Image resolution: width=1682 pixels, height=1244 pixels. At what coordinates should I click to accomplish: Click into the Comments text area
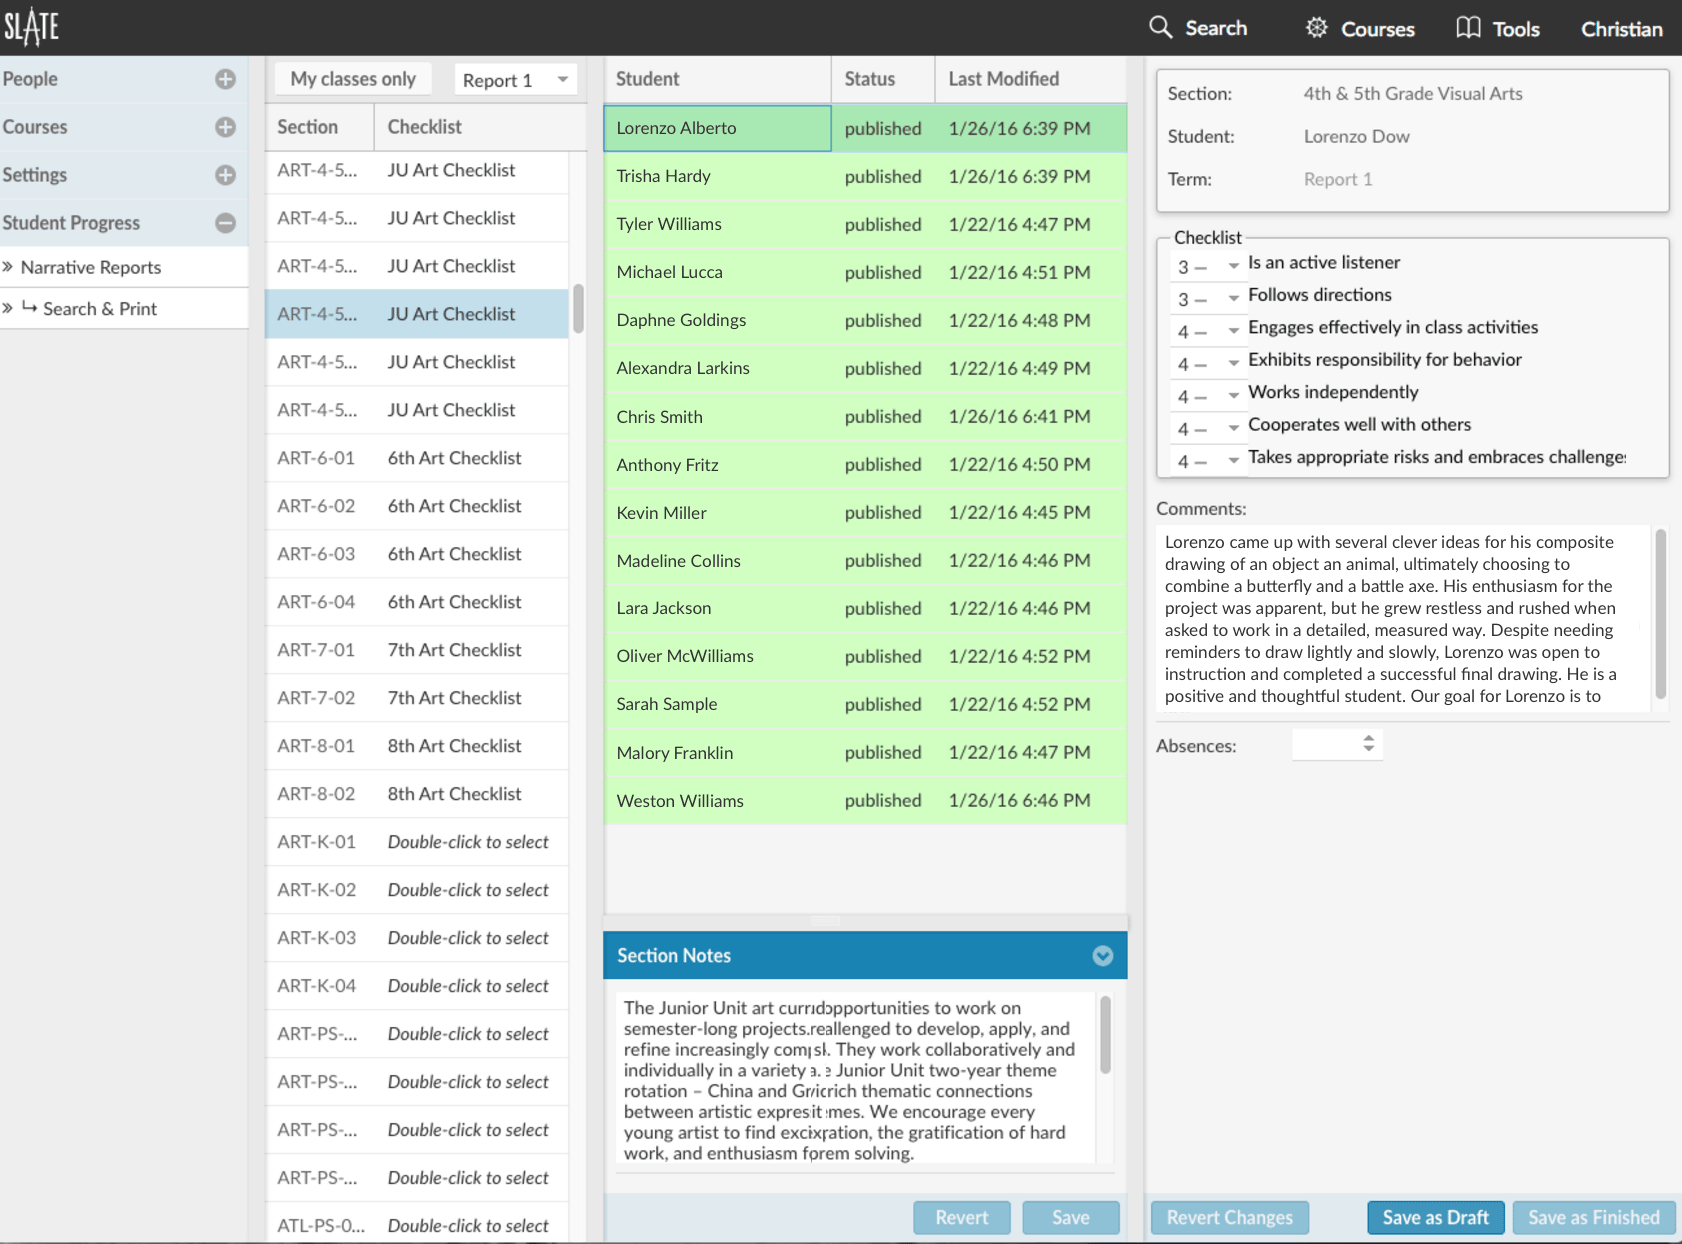1402,619
